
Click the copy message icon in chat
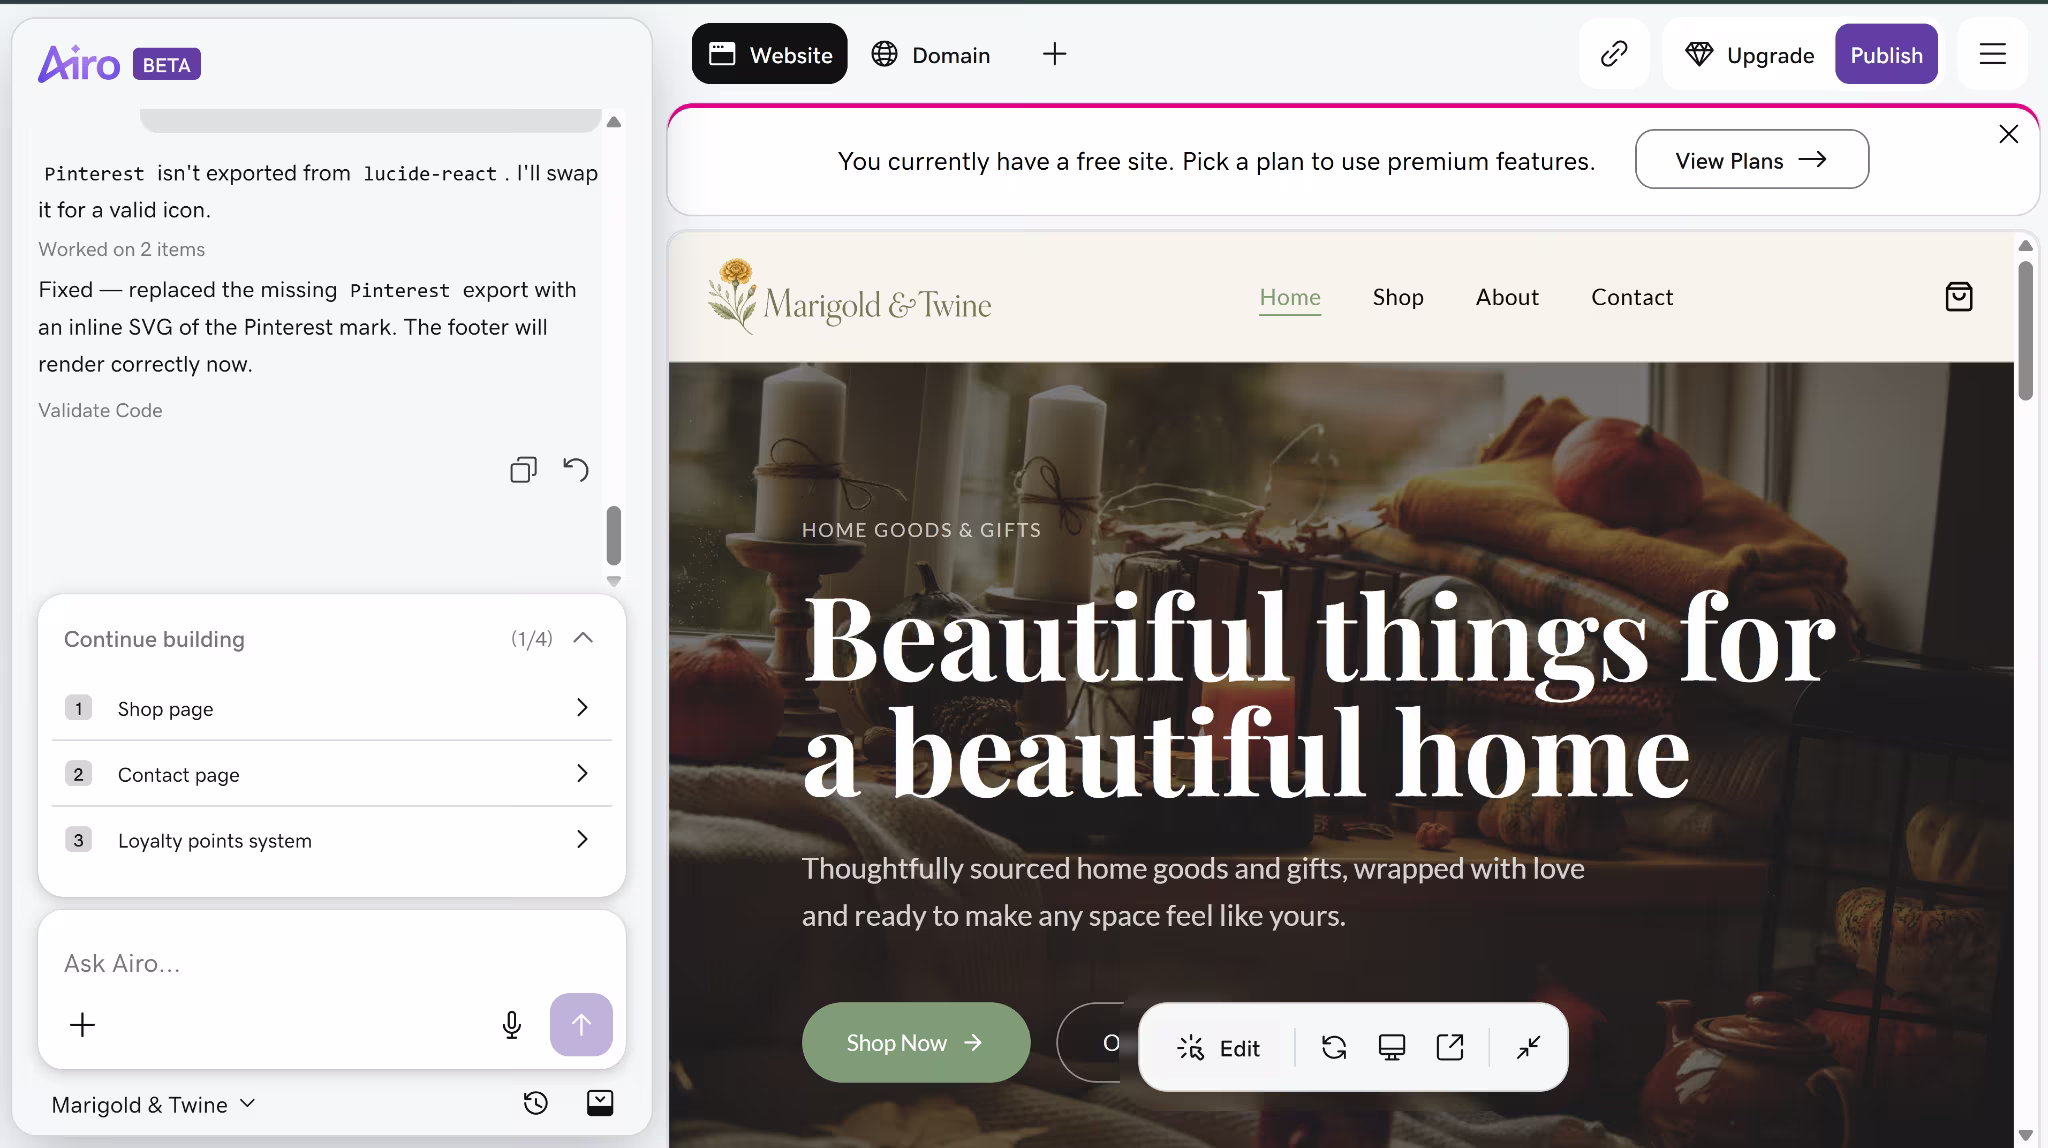click(523, 469)
